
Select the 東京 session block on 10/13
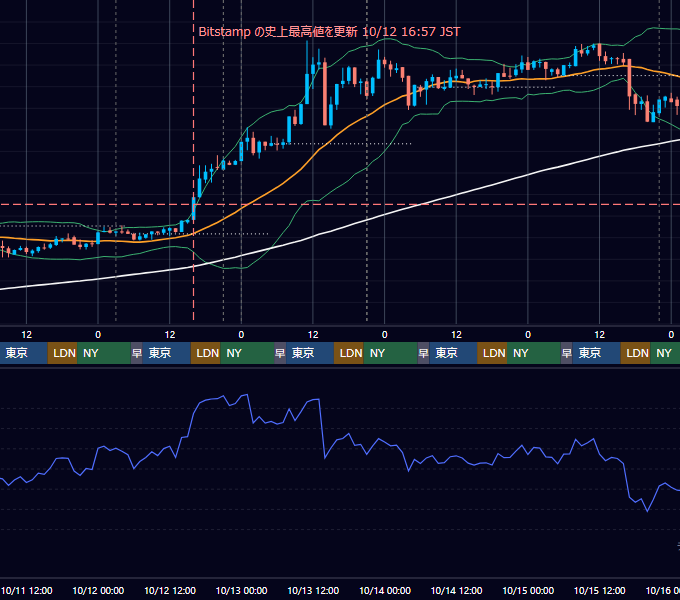(310, 353)
